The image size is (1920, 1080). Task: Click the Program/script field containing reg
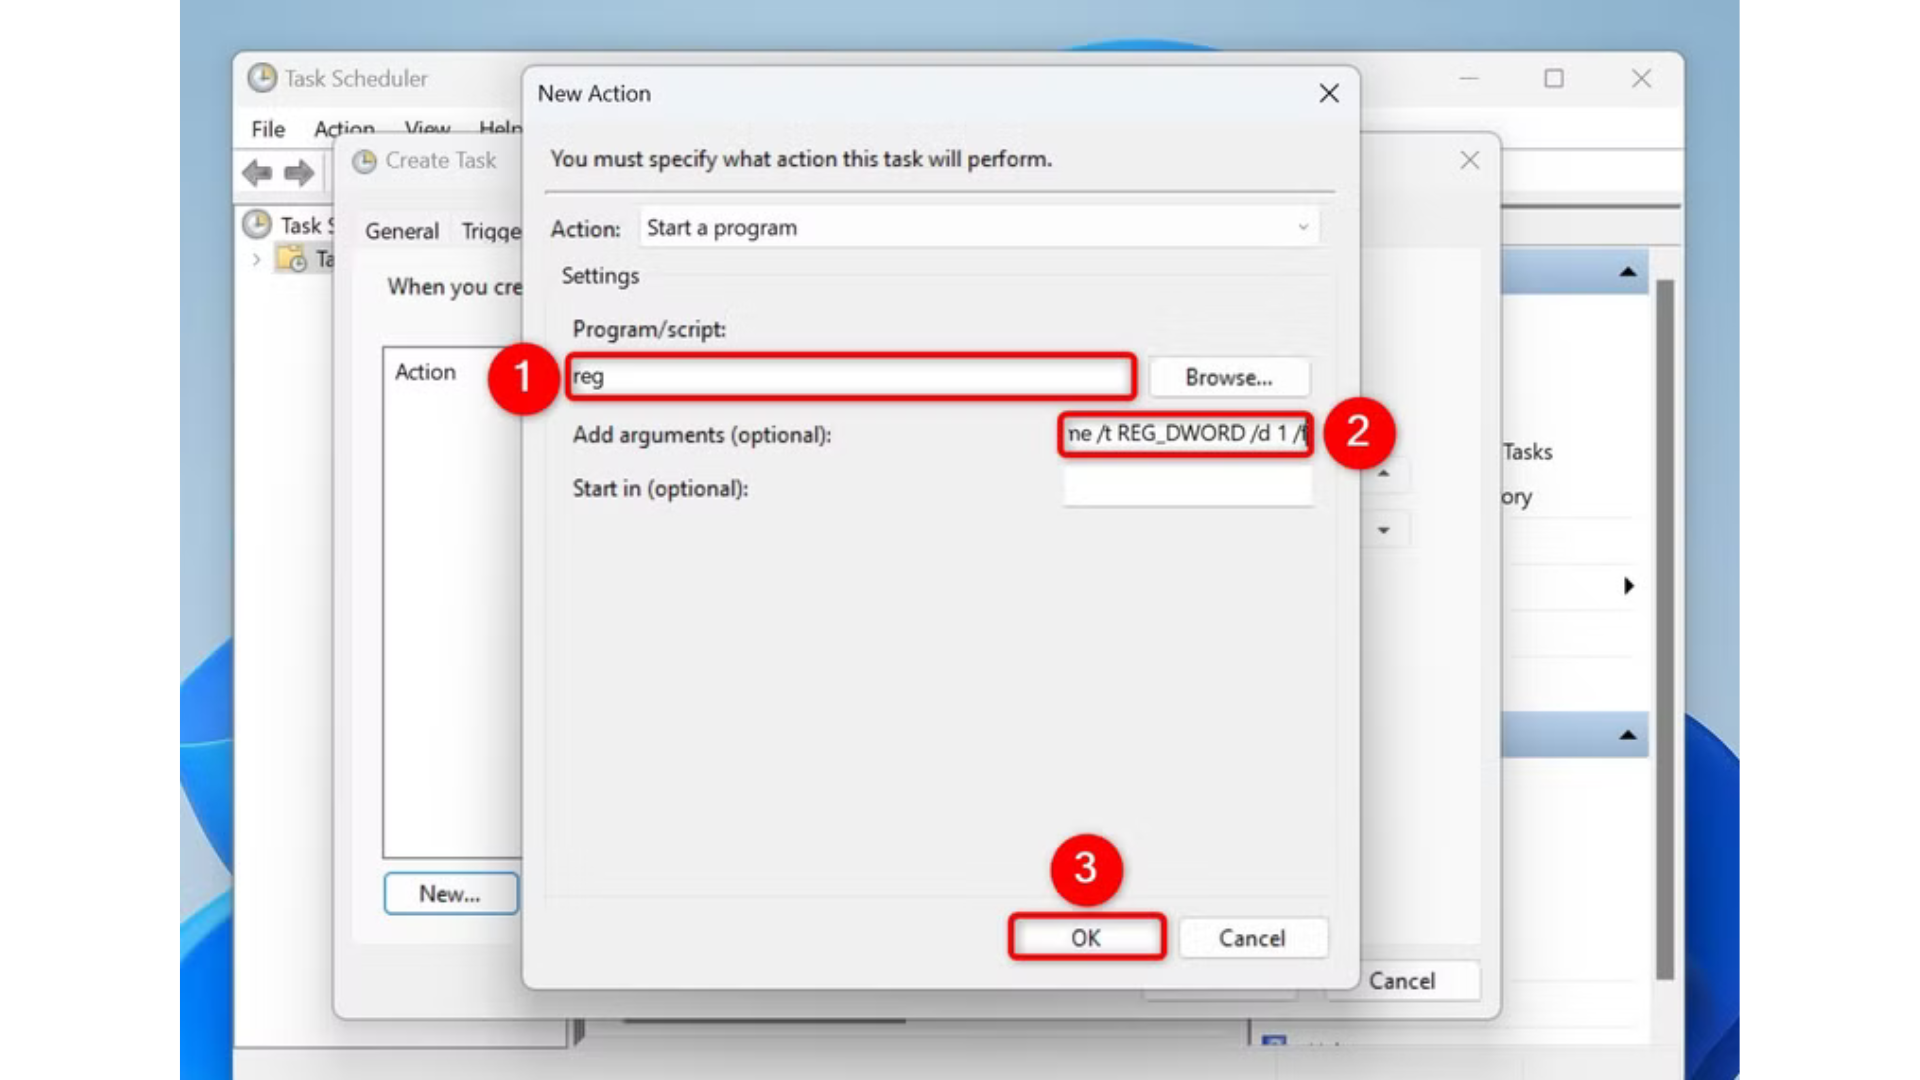point(850,377)
